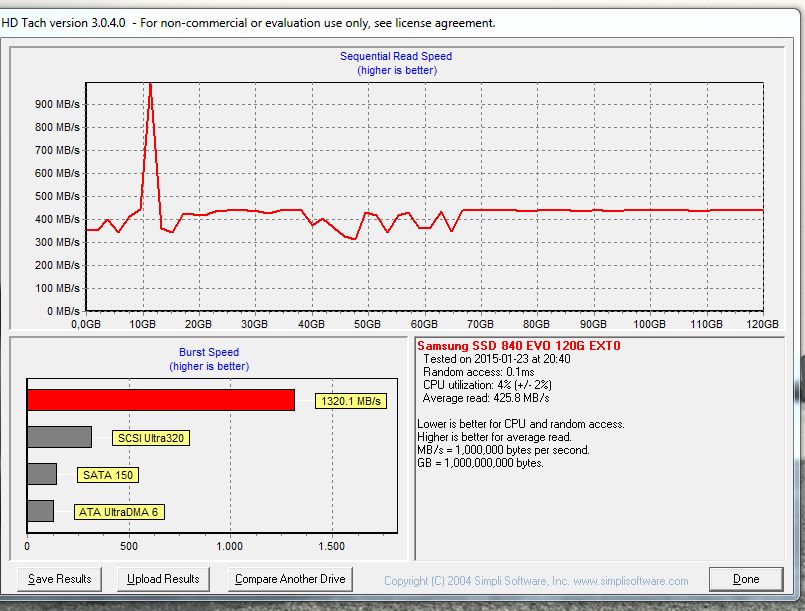
Task: Click the Burst Speed chart title
Action: click(x=209, y=353)
